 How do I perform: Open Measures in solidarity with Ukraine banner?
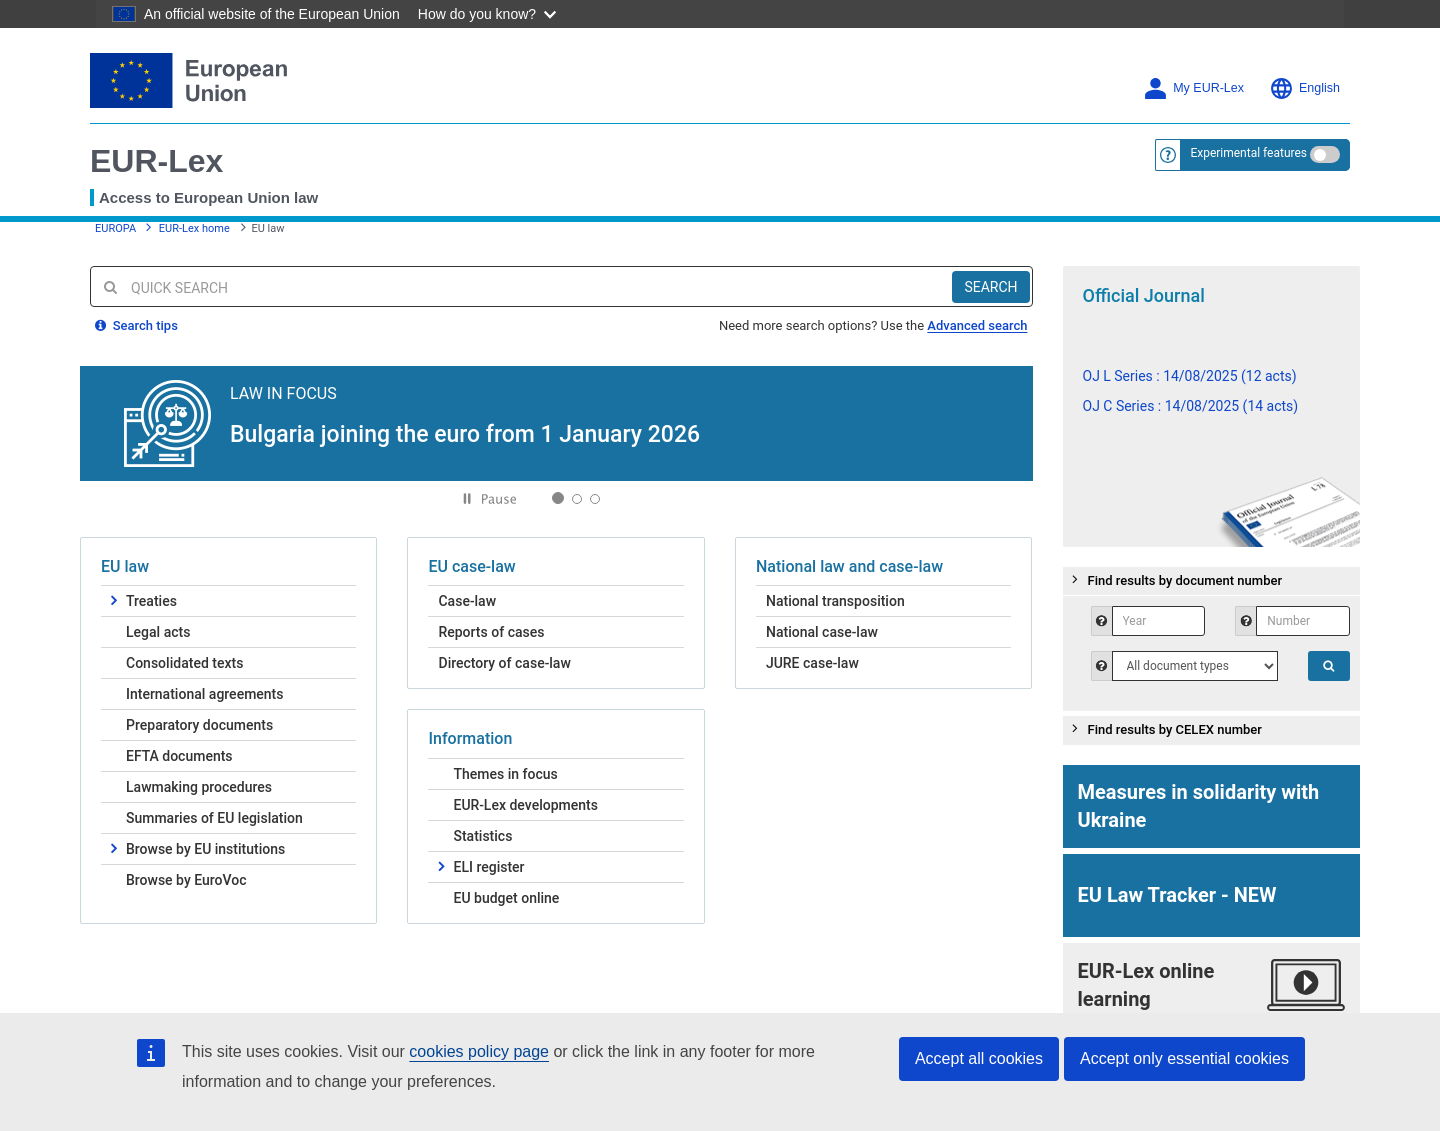pyautogui.click(x=1211, y=807)
